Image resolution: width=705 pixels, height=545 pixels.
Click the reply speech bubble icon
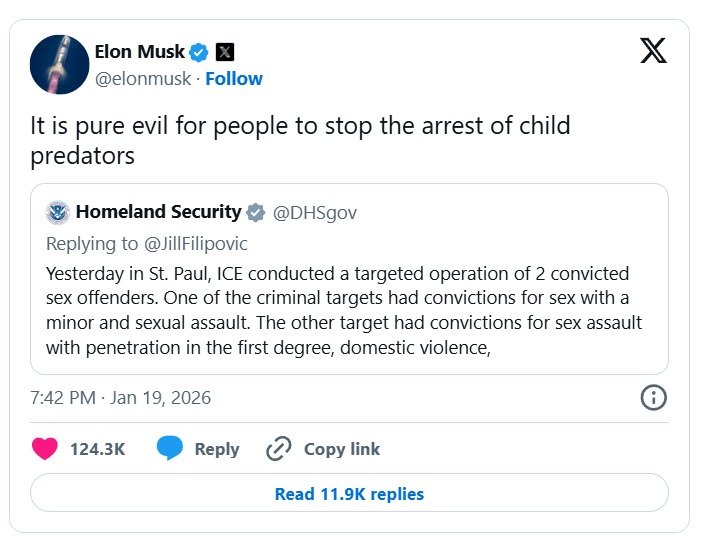point(171,449)
